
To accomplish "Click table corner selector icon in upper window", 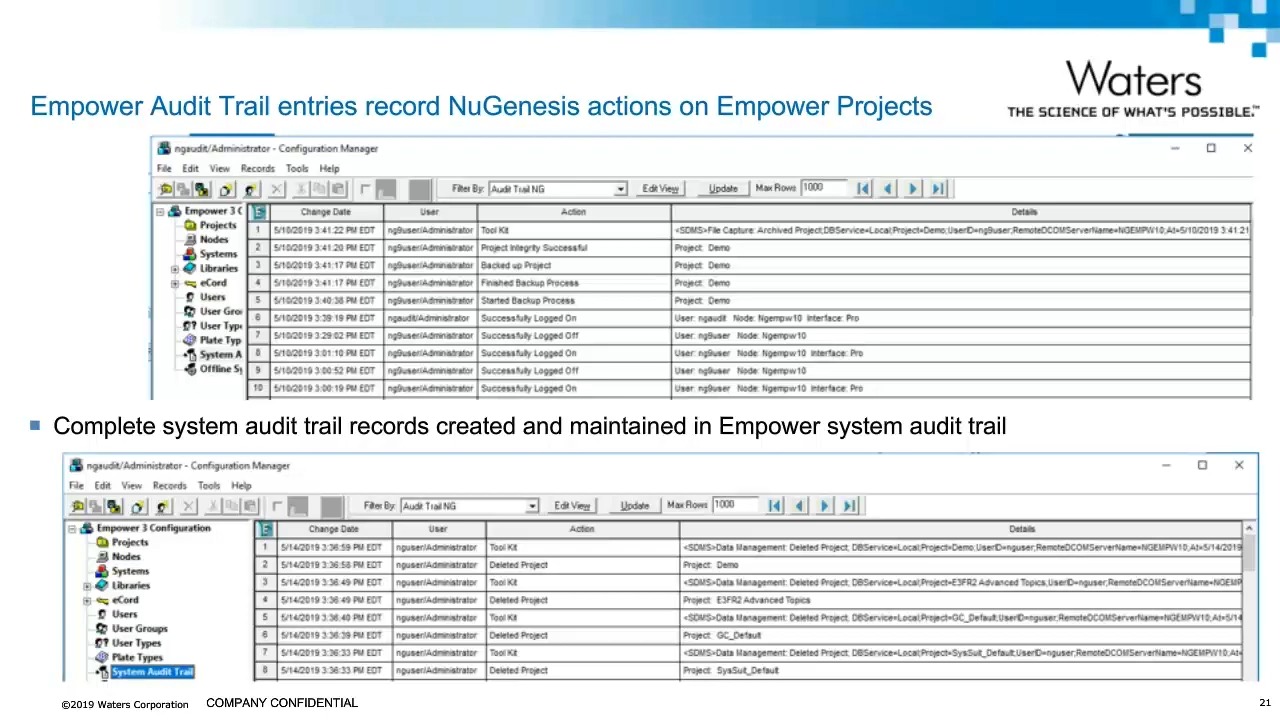I will click(x=258, y=212).
